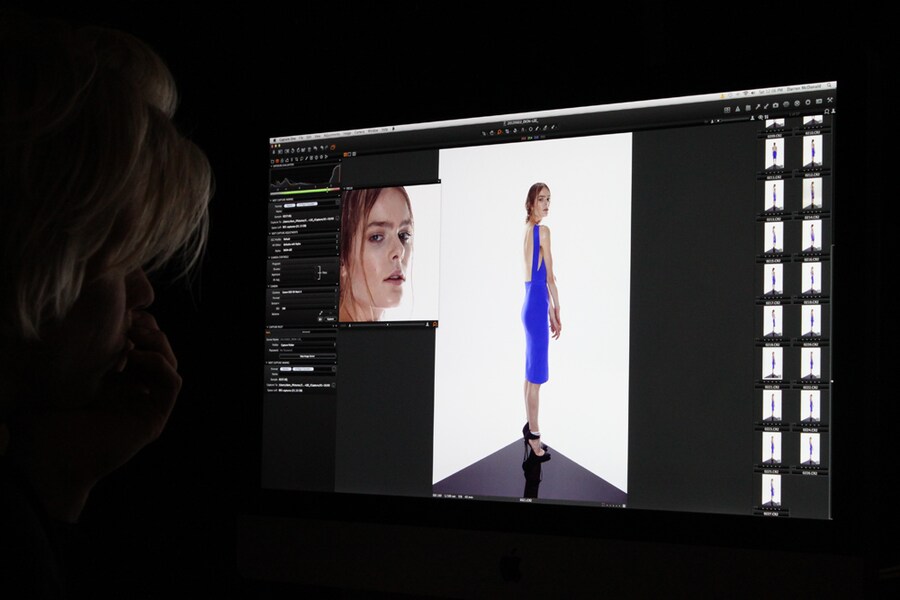Collapse the Next Capture Adjustments panel
Image resolution: width=900 pixels, height=600 pixels.
(270, 233)
